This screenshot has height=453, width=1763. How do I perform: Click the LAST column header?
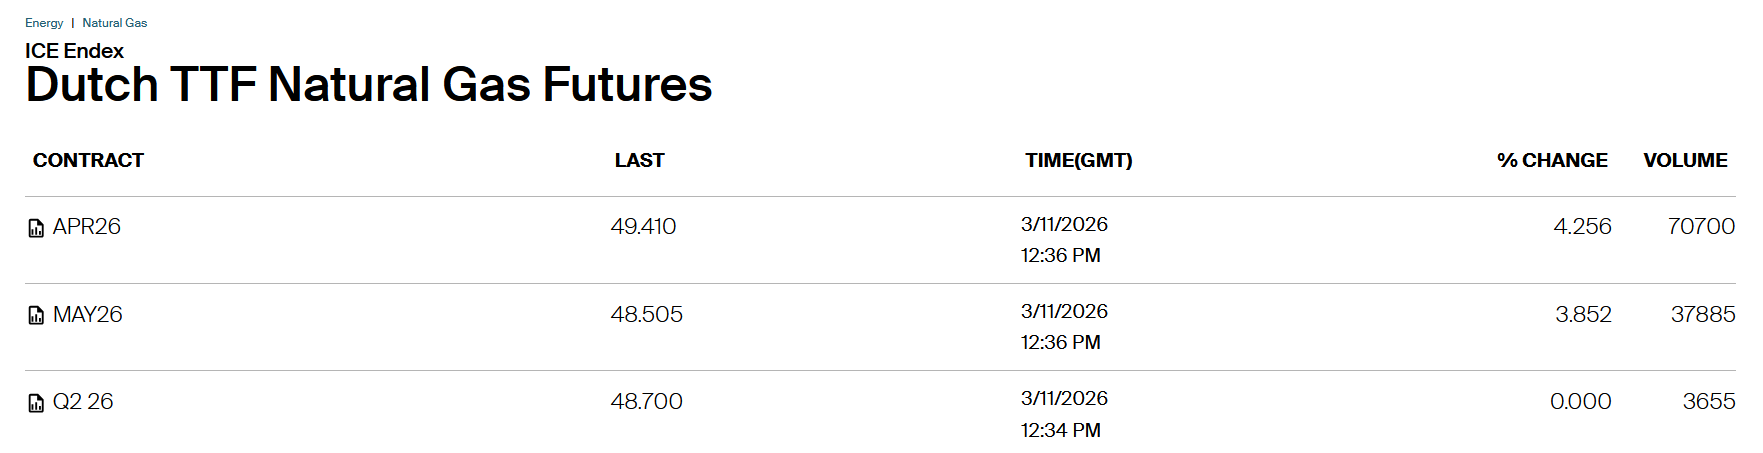pos(639,161)
